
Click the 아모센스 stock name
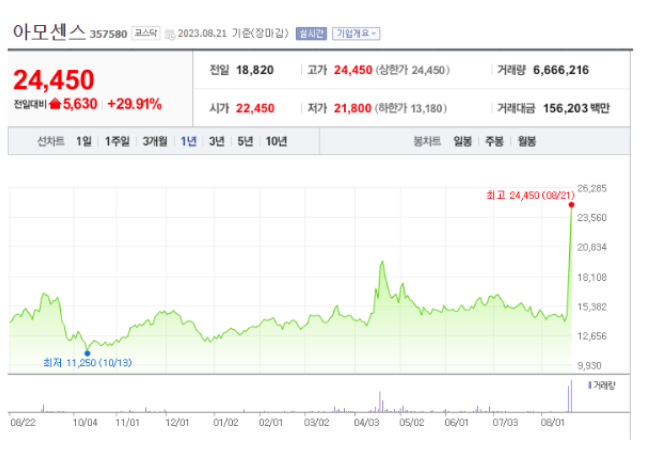click(x=49, y=32)
